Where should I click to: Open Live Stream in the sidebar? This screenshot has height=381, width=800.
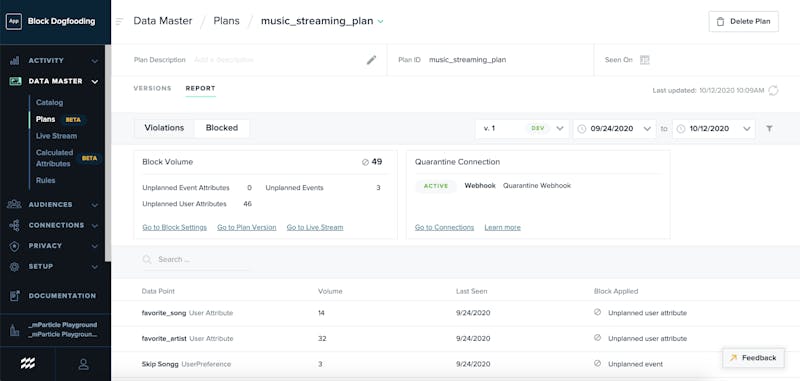[x=57, y=136]
